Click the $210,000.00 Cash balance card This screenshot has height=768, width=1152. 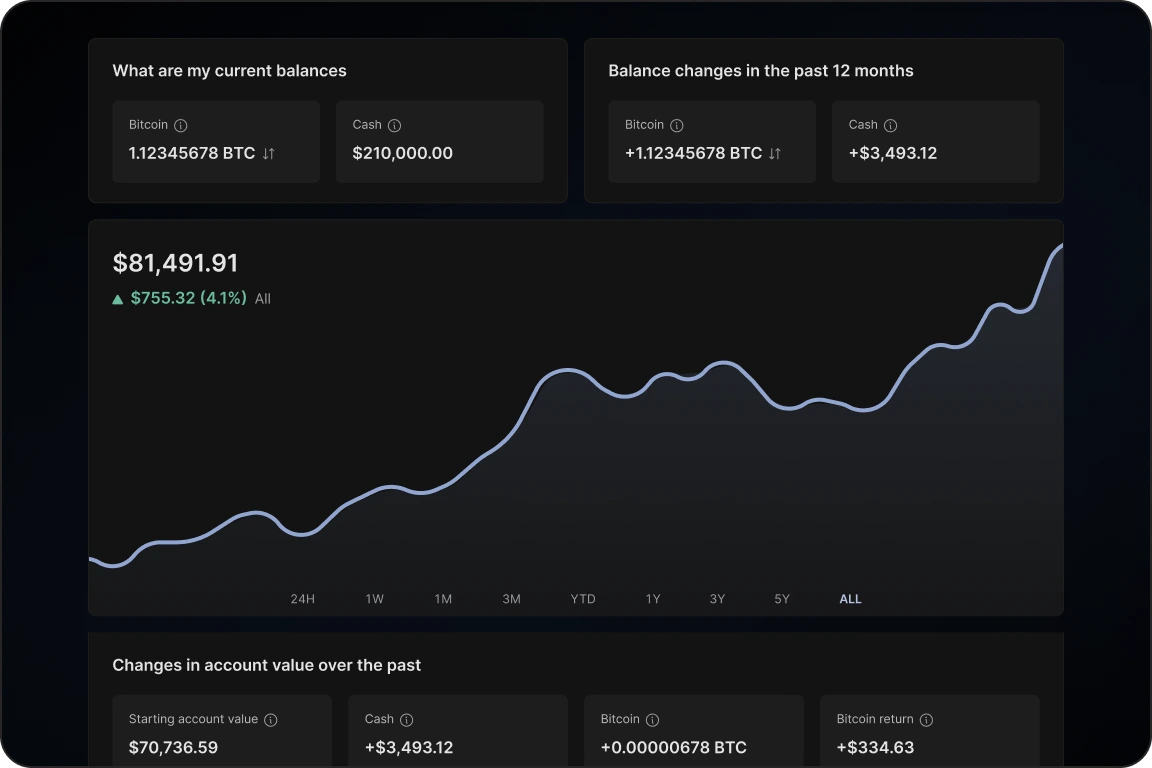(x=440, y=141)
